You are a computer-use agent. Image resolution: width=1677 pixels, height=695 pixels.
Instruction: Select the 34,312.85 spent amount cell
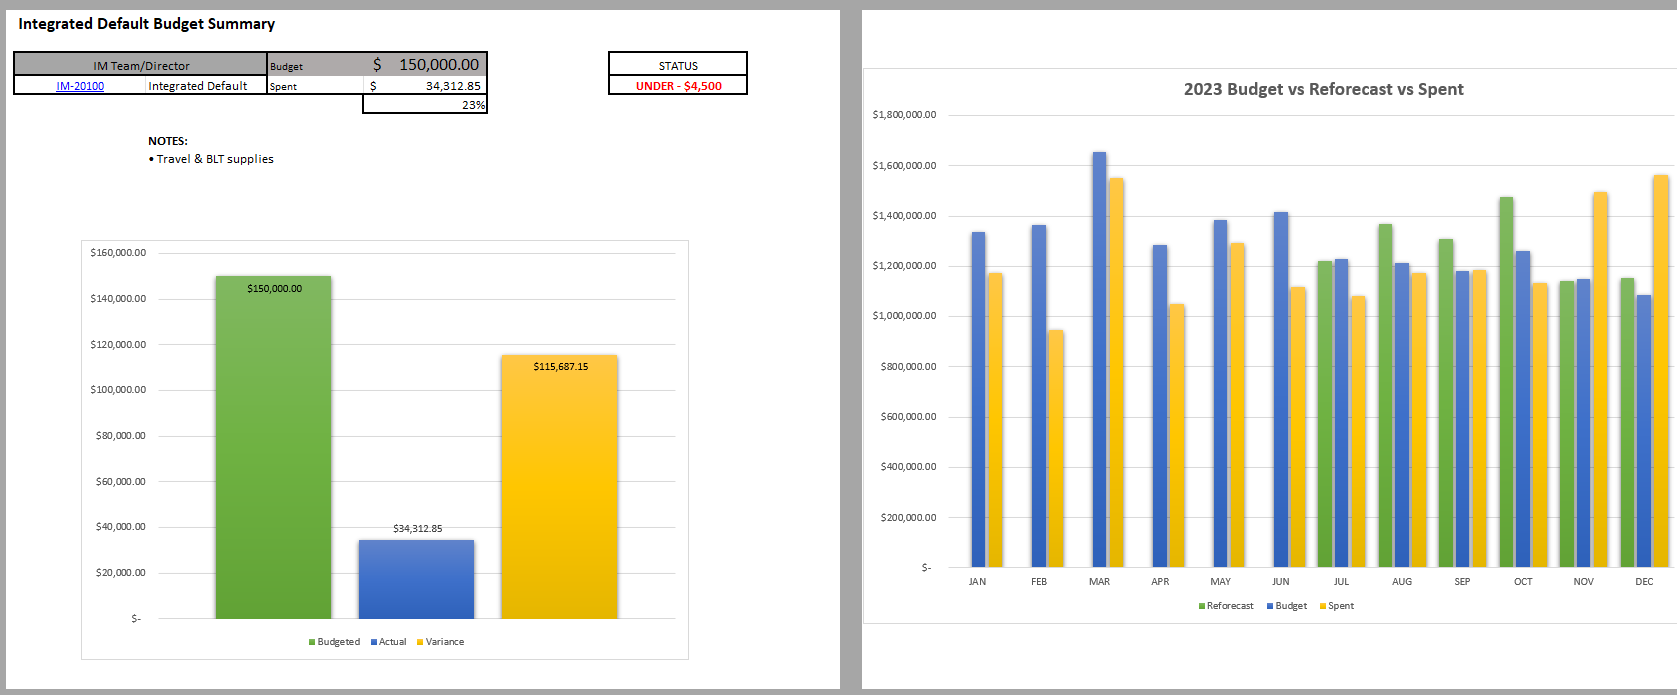(x=426, y=86)
